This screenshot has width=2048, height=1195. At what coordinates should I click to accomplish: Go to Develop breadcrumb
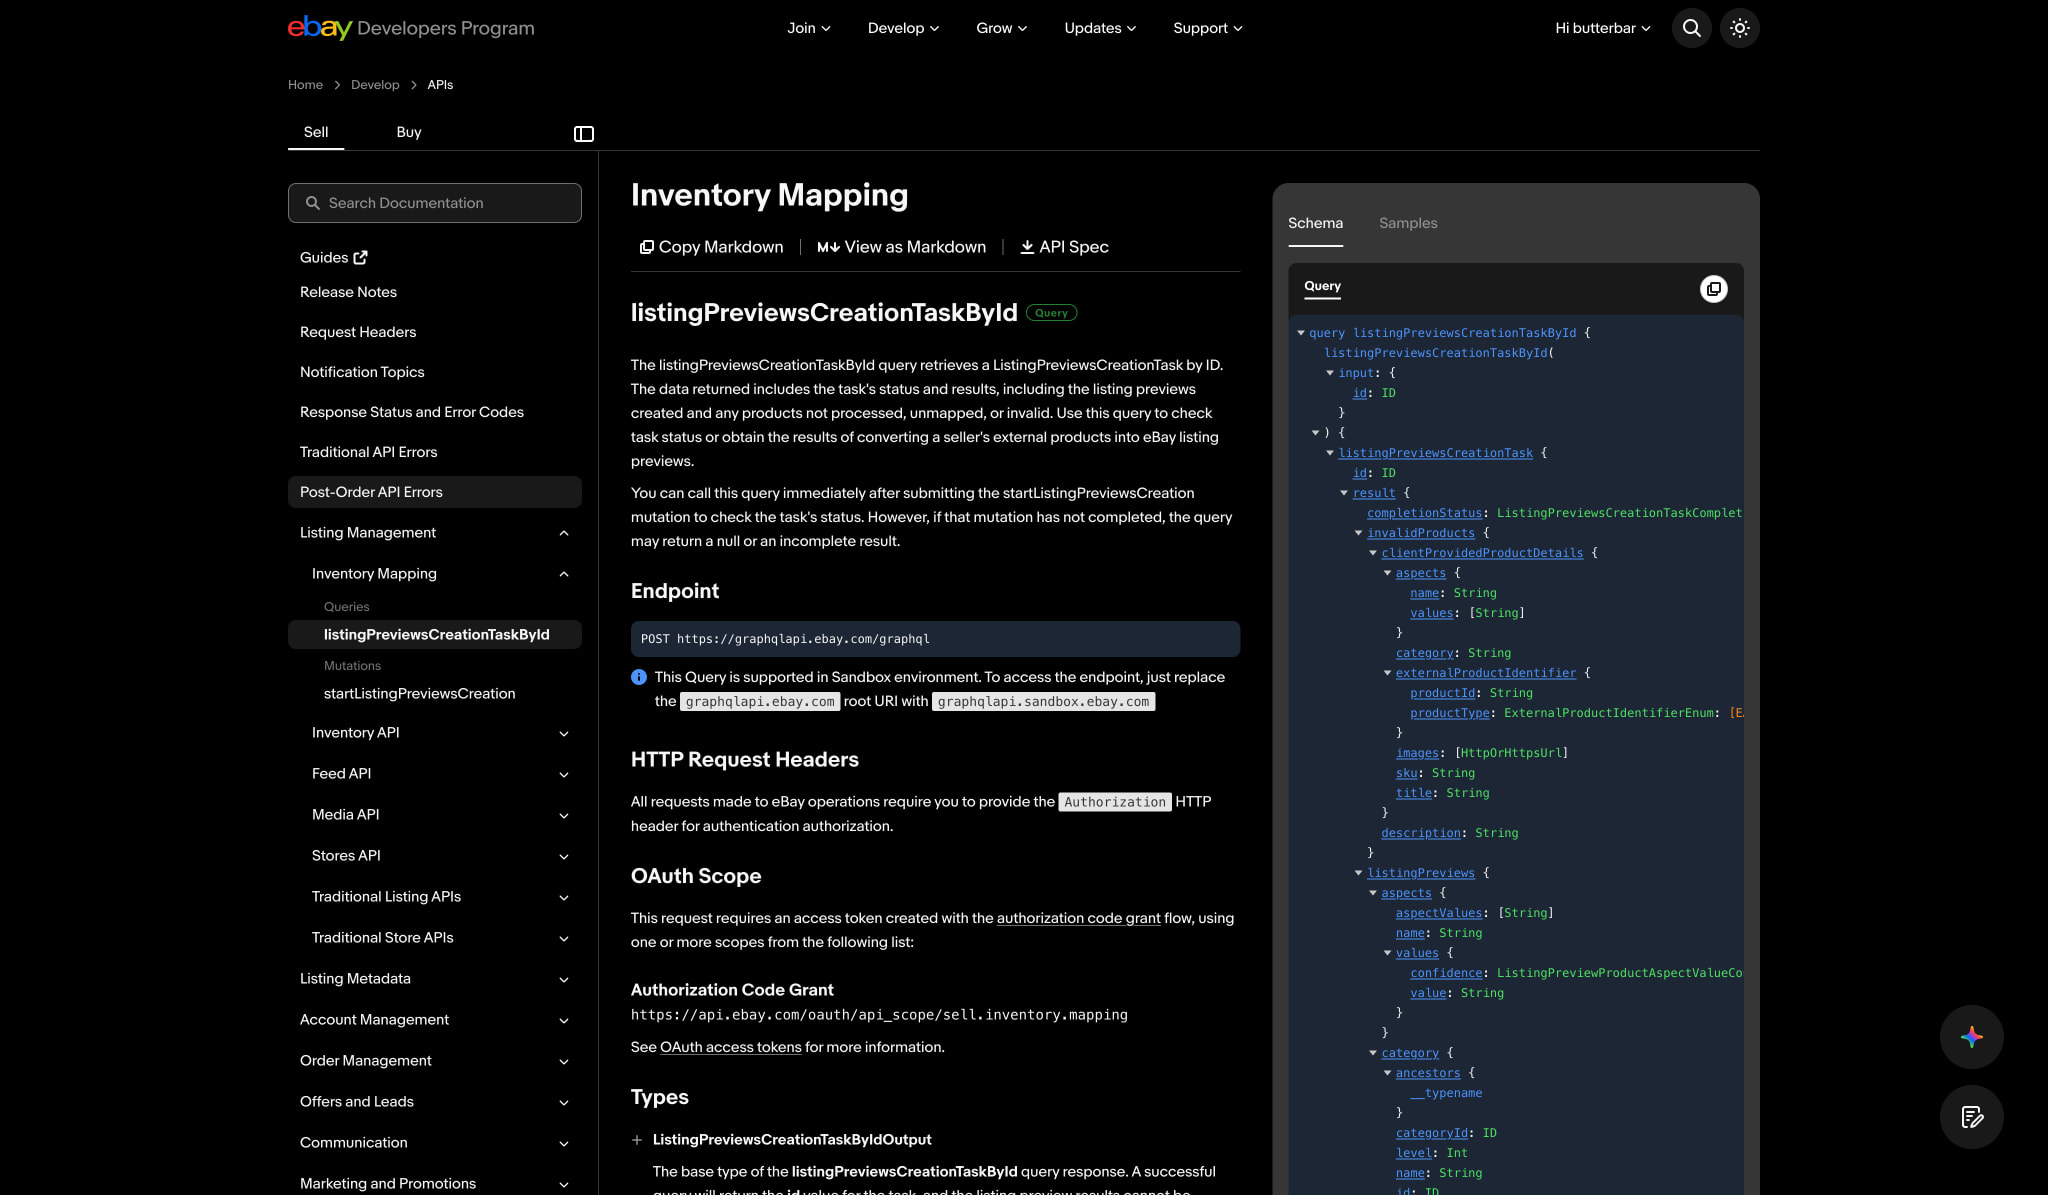coord(375,85)
